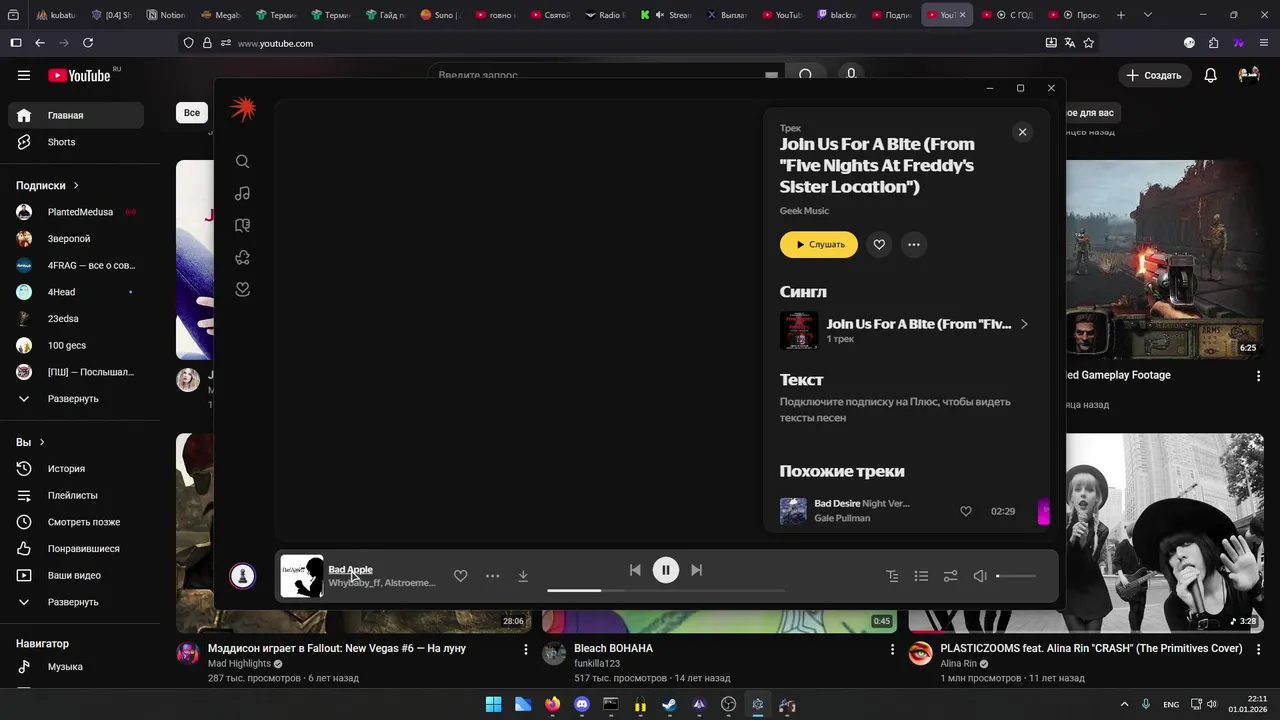Click the YouTube Создать button
This screenshot has height=720, width=1280.
[1153, 75]
